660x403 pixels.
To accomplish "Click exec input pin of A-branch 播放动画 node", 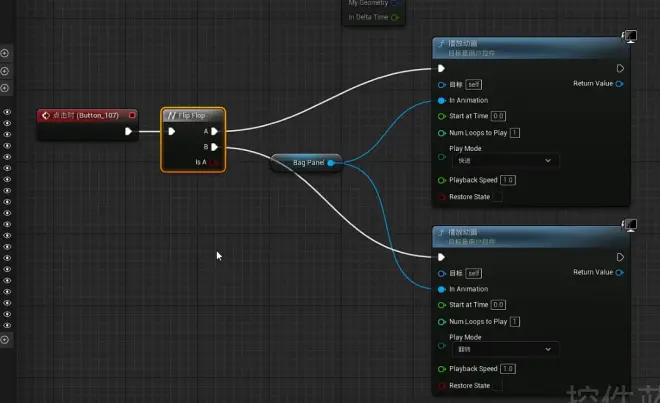I will (441, 68).
